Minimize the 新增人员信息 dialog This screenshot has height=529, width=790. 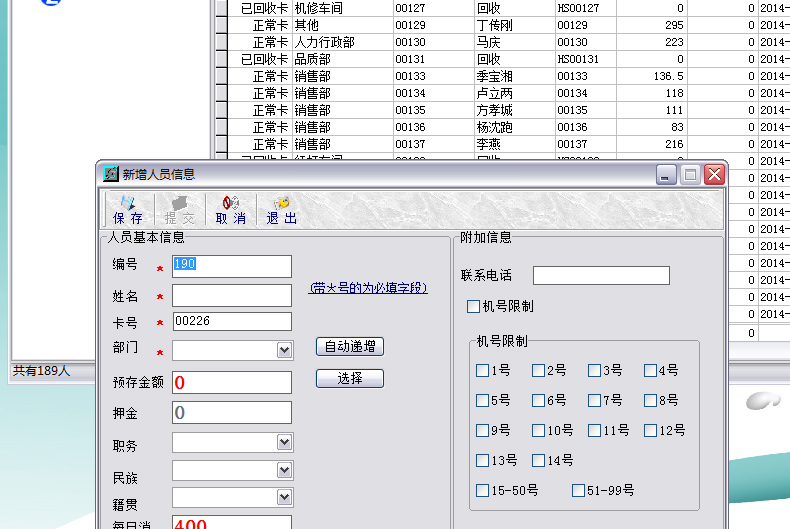pyautogui.click(x=666, y=174)
